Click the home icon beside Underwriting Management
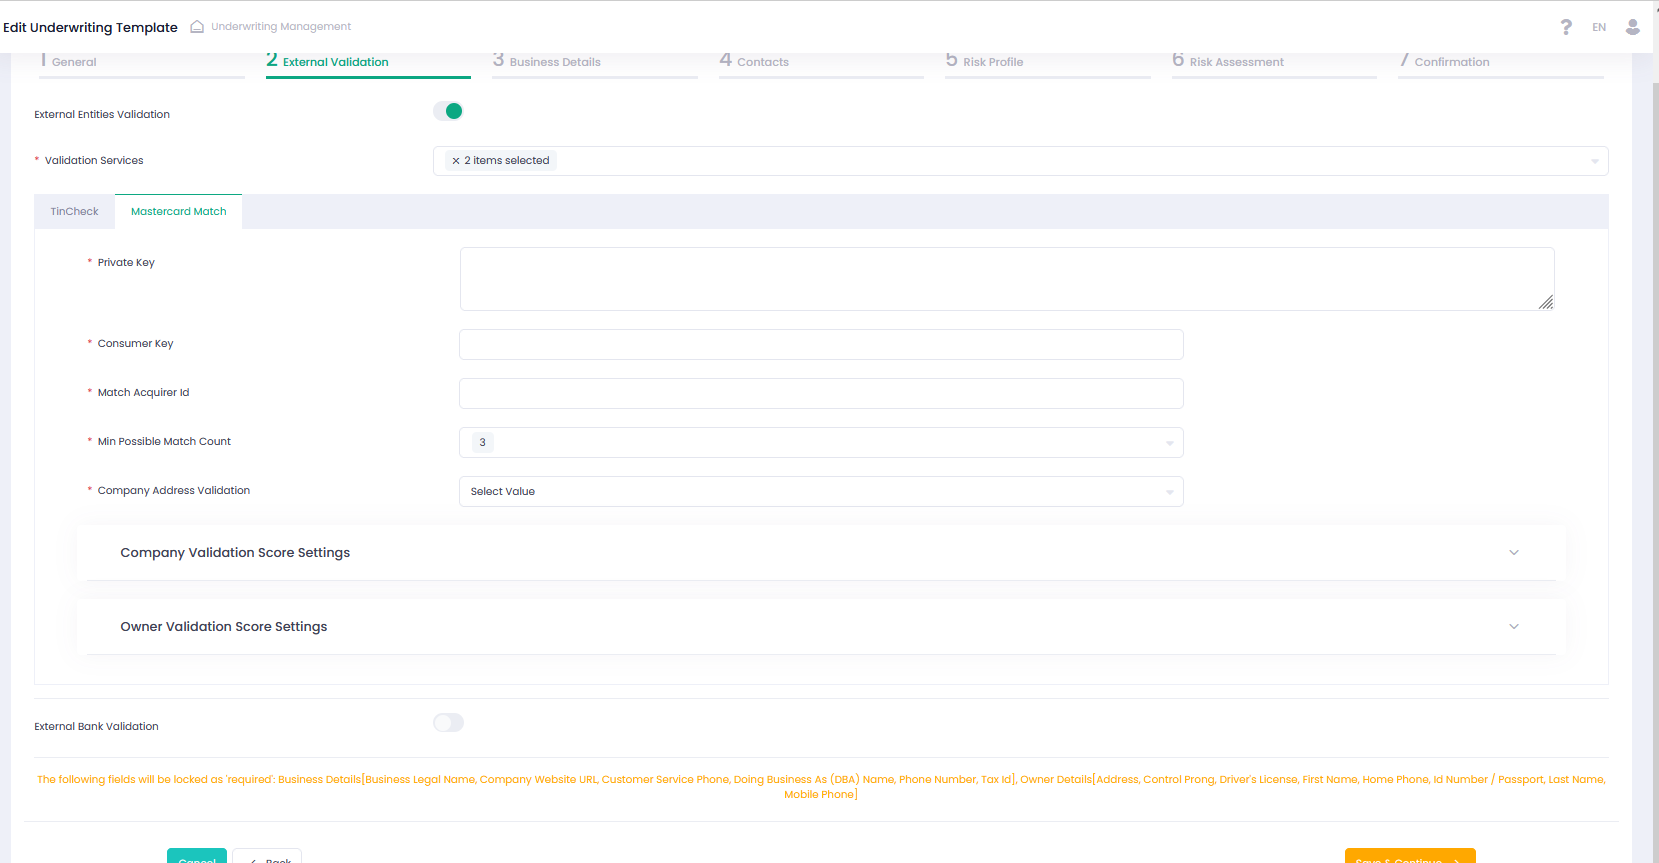The width and height of the screenshot is (1659, 863). point(197,26)
